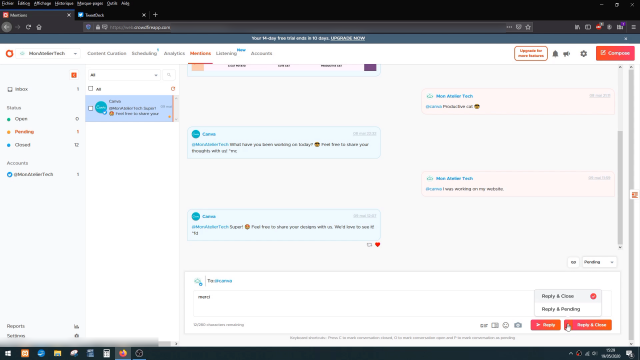The image size is (640, 360).
Task: Click the GIF icon in reply toolbar
Action: 484,325
